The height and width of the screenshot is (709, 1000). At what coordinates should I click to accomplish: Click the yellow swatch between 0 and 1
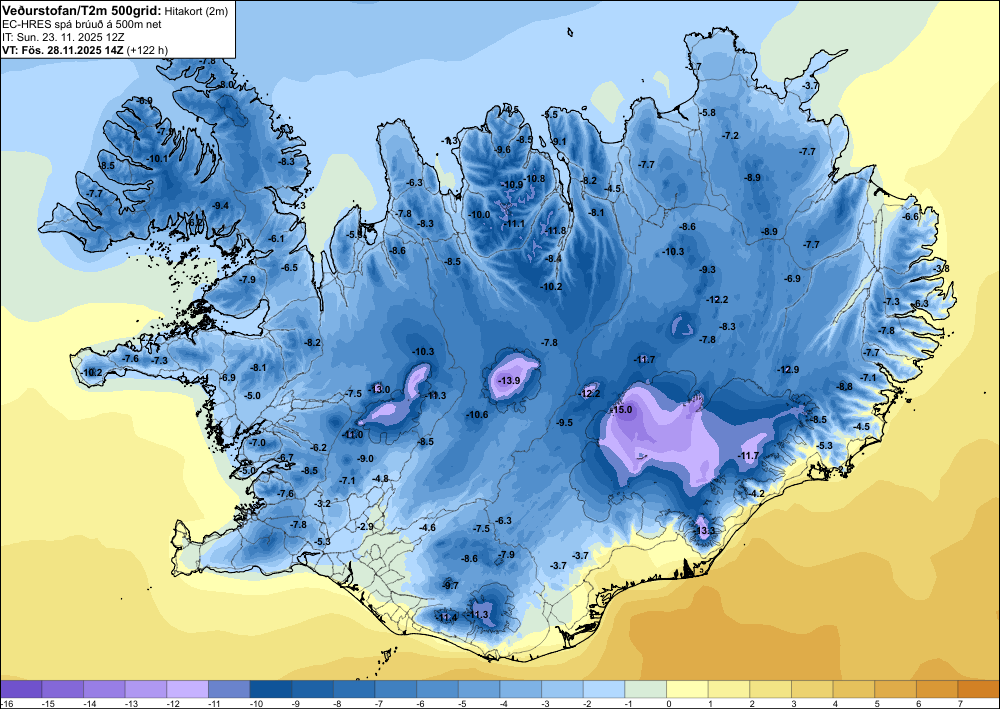point(688,689)
